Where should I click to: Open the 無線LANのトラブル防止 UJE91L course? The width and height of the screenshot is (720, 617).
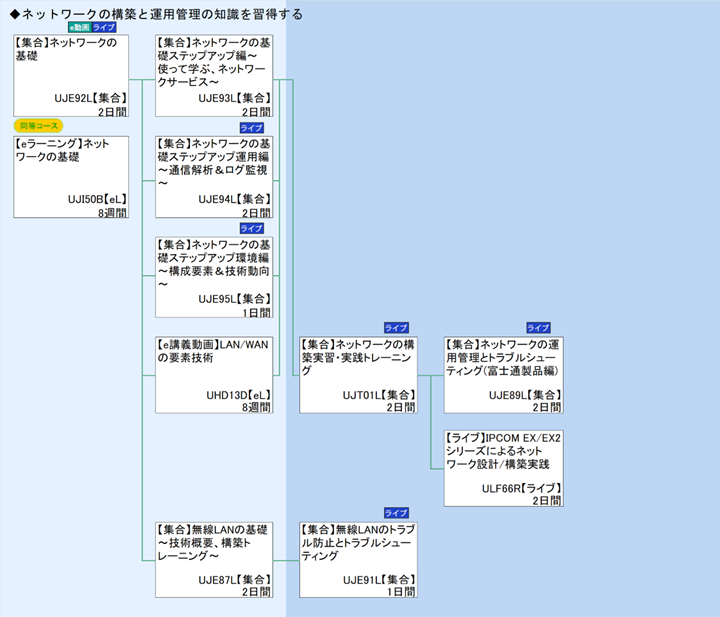click(x=358, y=558)
